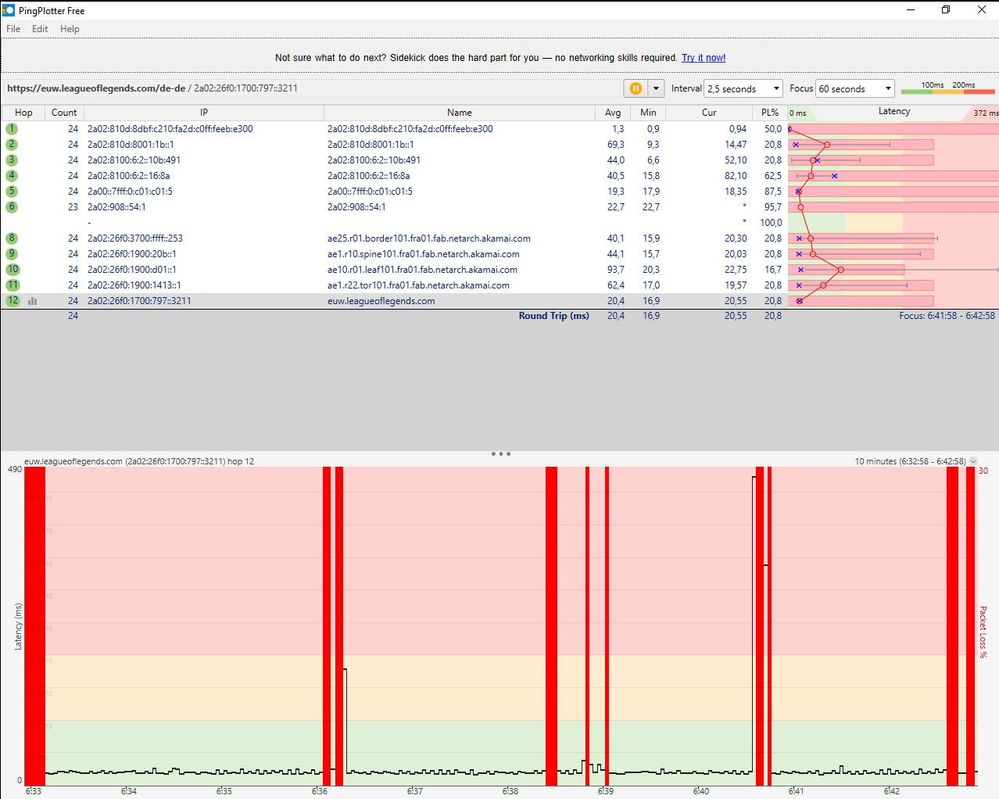Click hop 3 green circle icon

coord(11,160)
